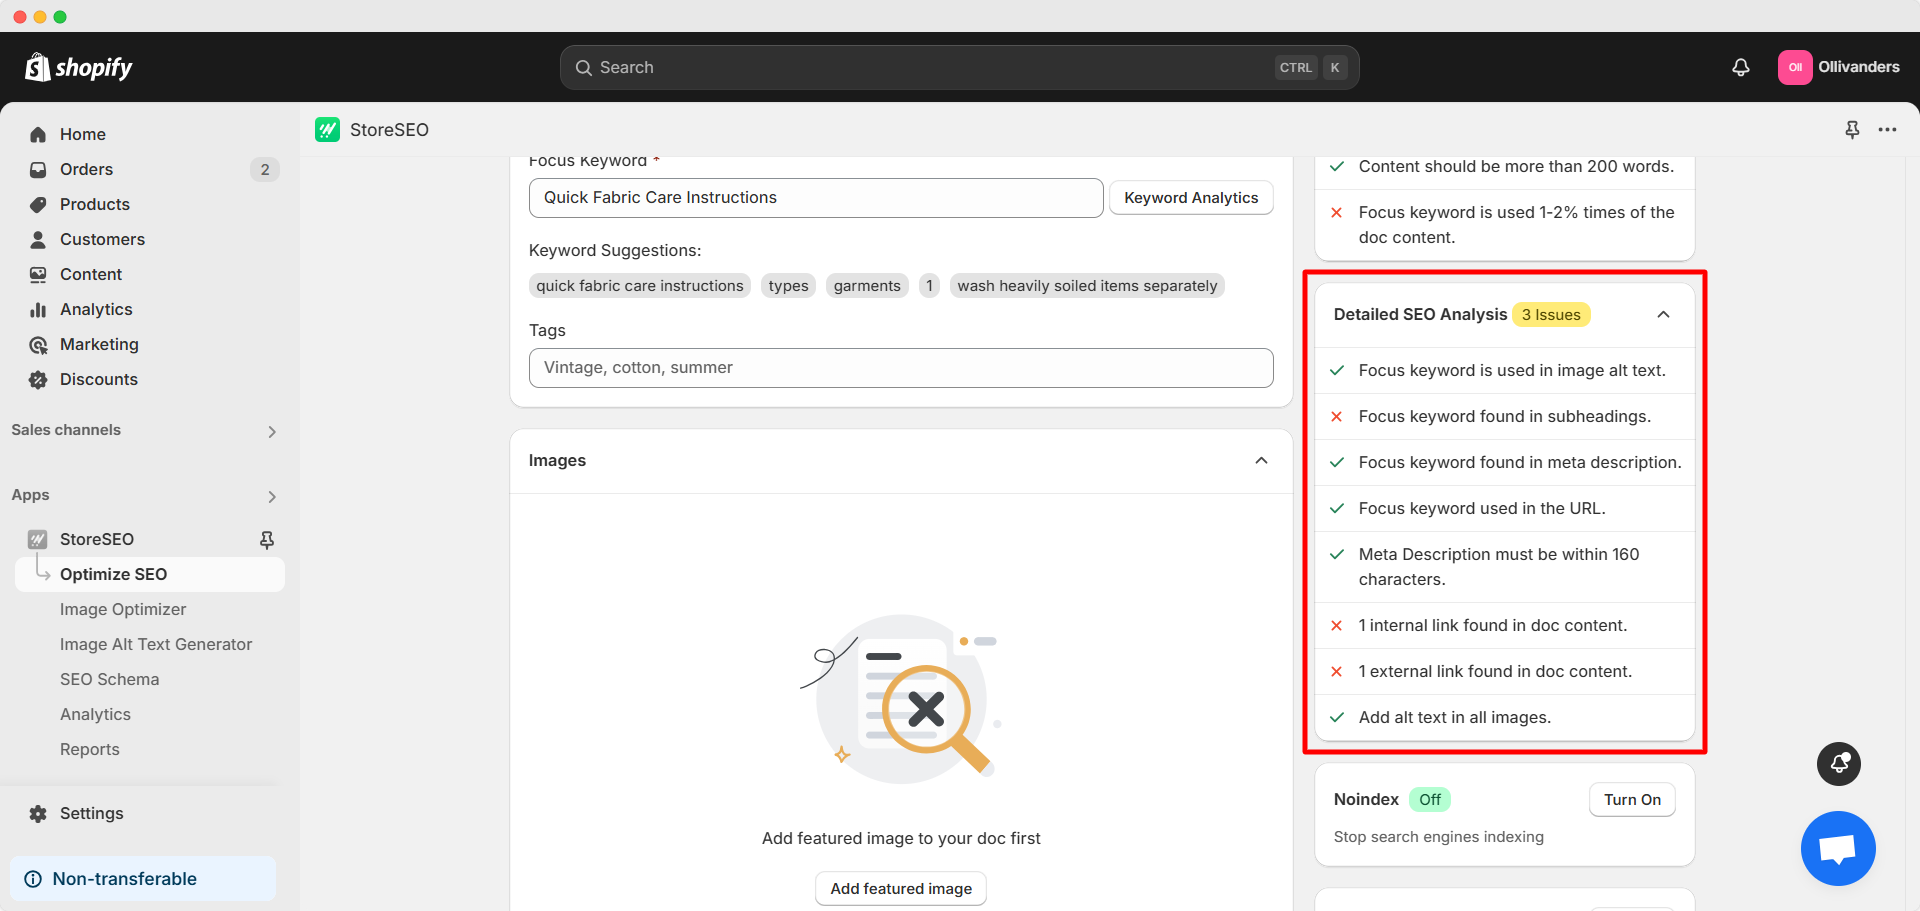Click the Tags input field

click(901, 368)
